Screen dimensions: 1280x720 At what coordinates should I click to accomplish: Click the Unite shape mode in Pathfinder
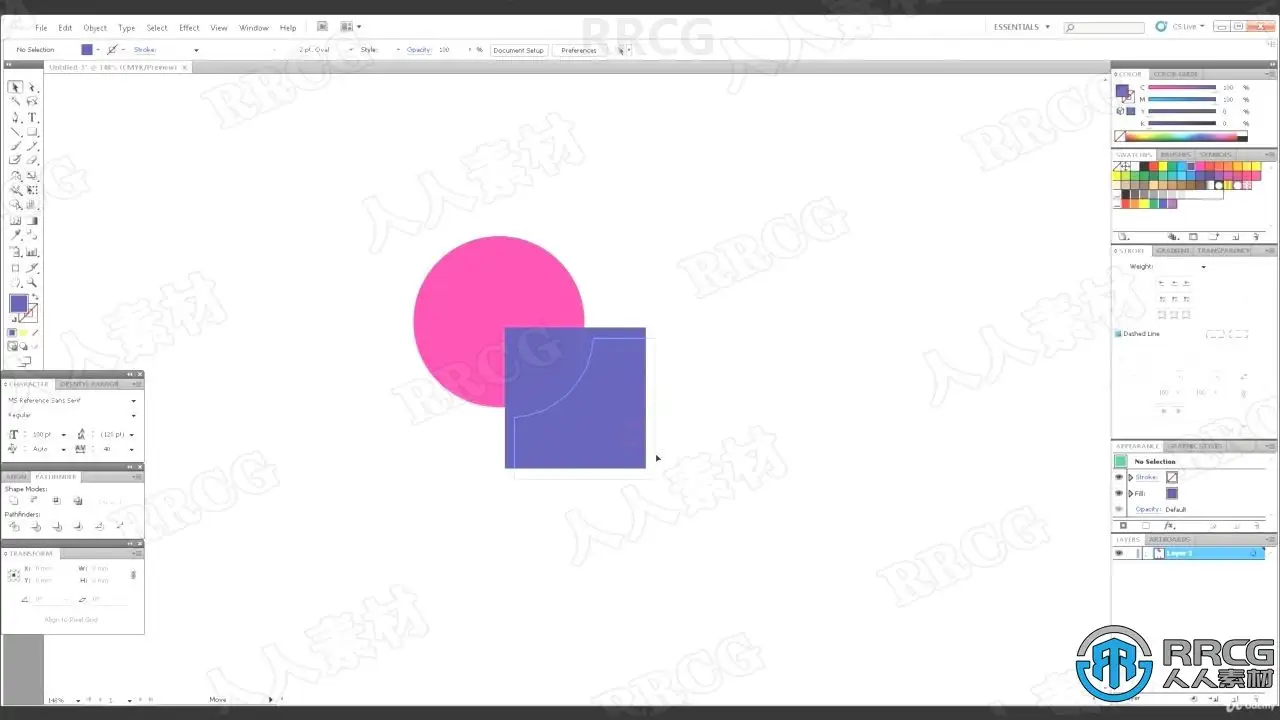13,501
